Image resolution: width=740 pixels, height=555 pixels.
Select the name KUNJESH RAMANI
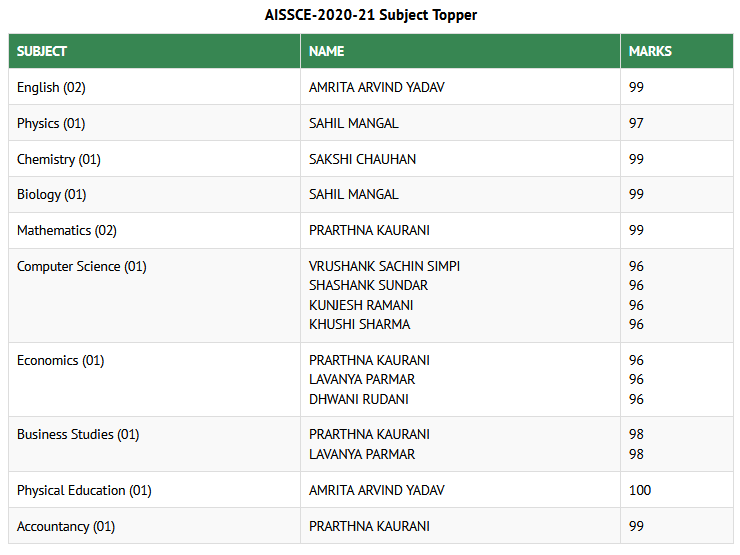click(361, 305)
